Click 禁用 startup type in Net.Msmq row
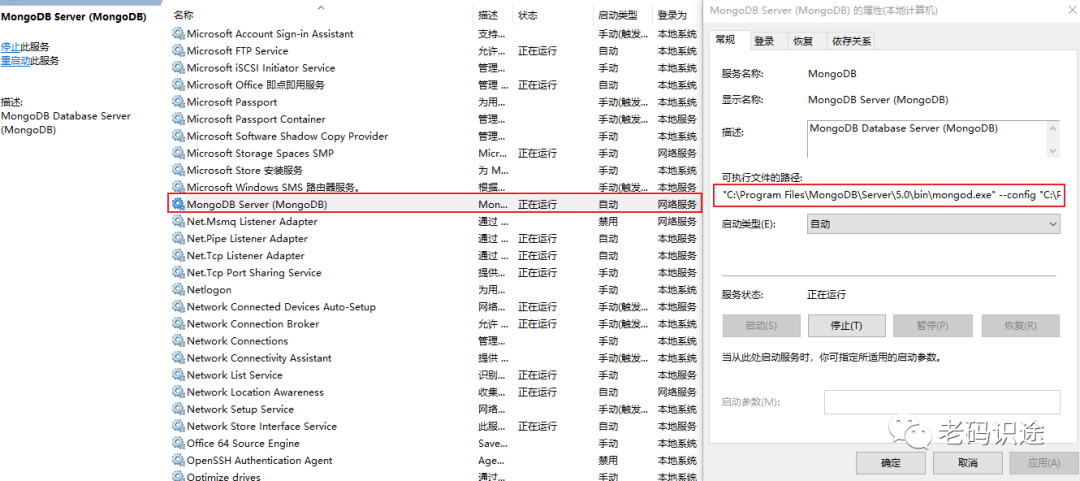 click(x=608, y=222)
